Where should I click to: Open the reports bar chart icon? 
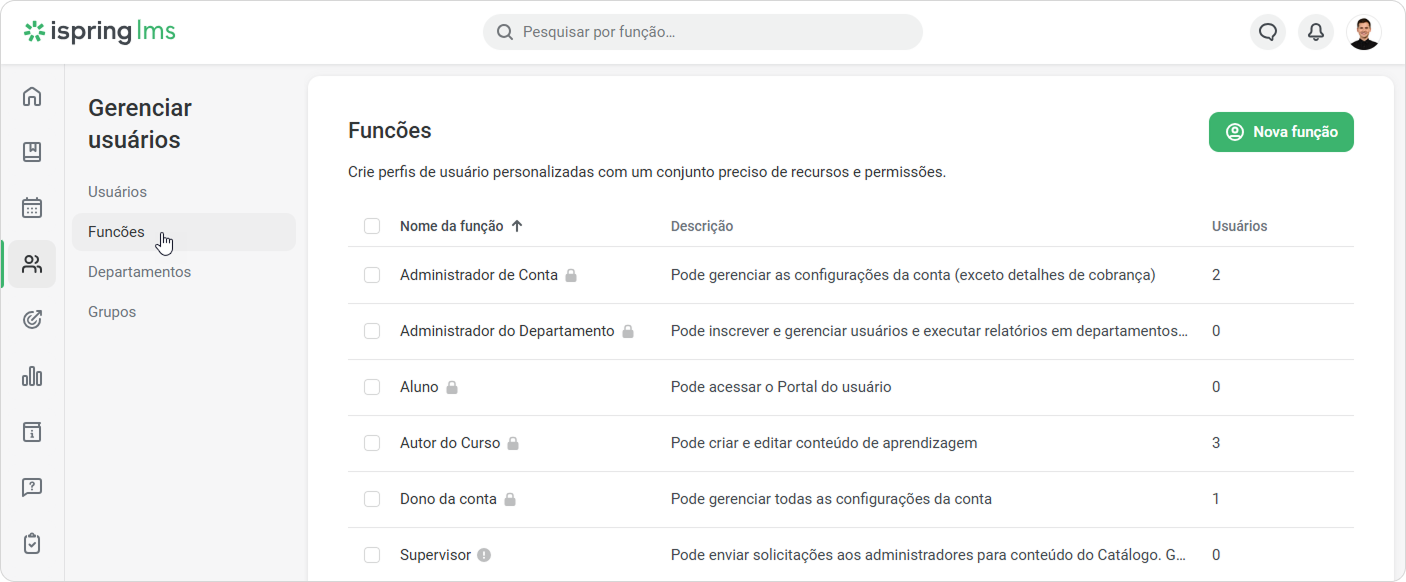click(32, 376)
